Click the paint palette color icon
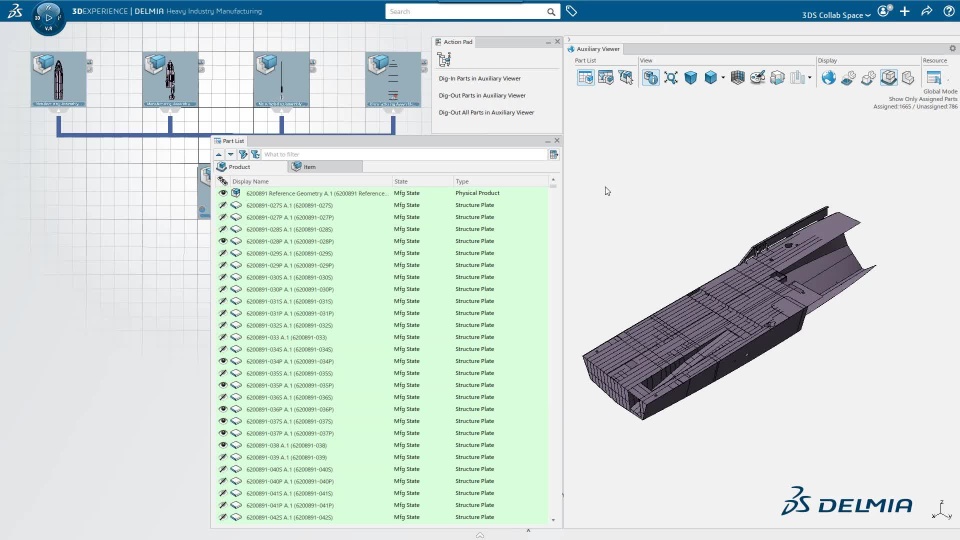 click(757, 77)
